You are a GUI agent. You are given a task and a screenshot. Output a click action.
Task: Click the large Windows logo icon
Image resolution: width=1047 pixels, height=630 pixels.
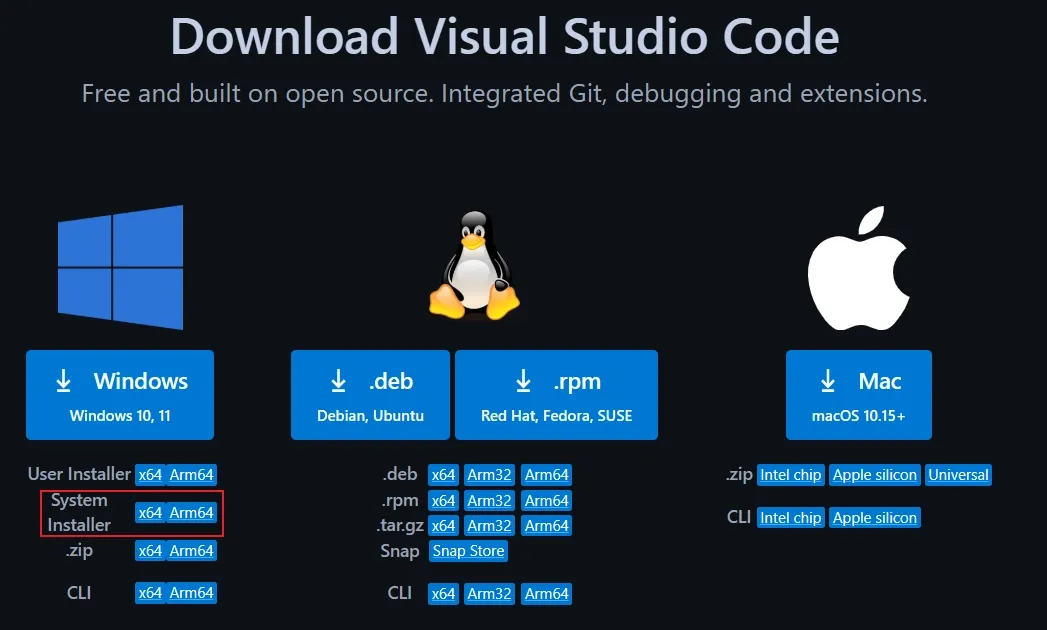120,267
